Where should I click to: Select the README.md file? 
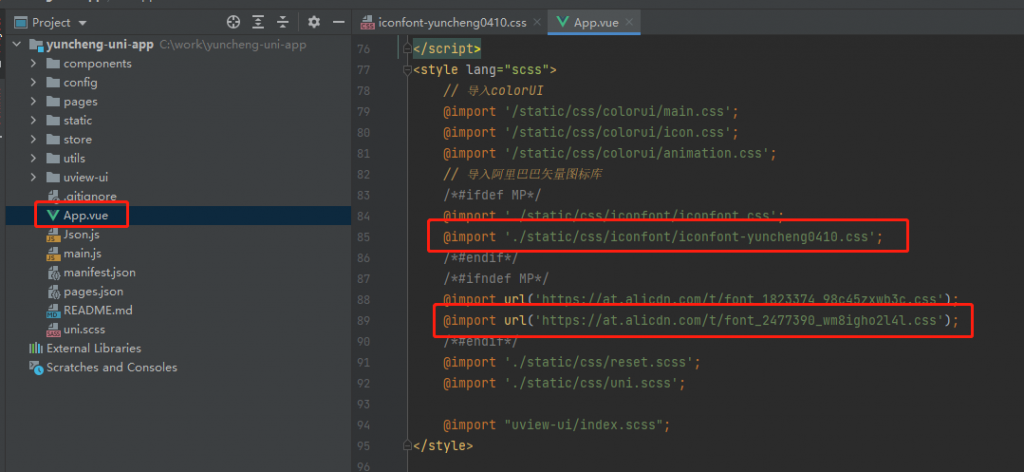pos(97,310)
